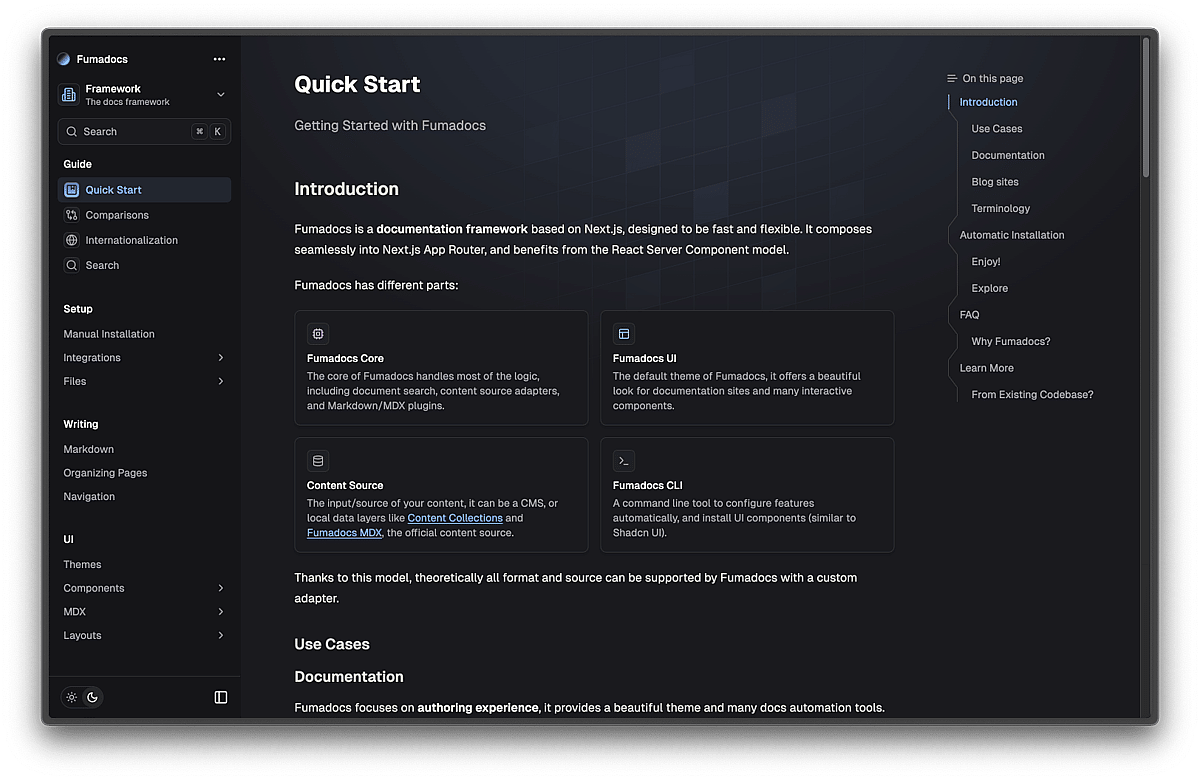Click the page's vertical scrollbar
The image size is (1200, 780).
tap(1146, 110)
